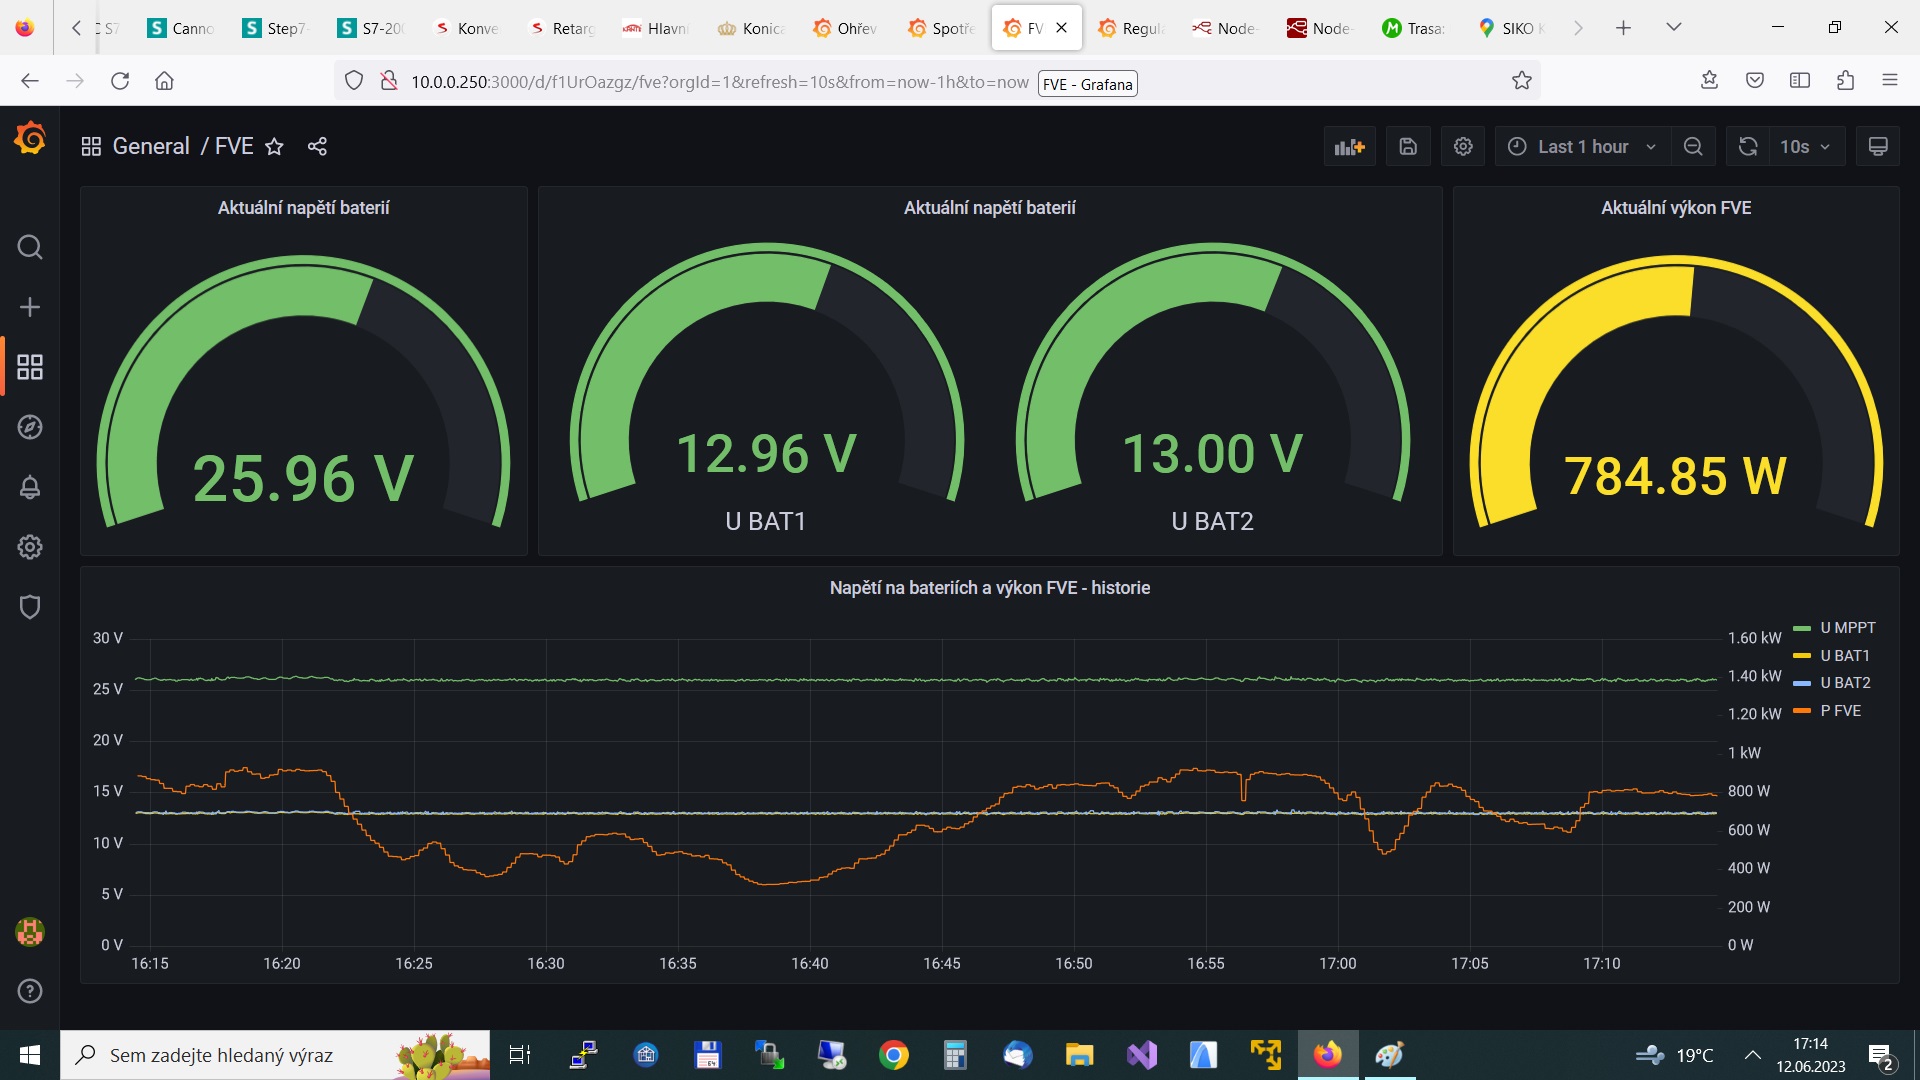1920x1080 pixels.
Task: Open the Last 1 hour time picker
Action: pos(1582,147)
